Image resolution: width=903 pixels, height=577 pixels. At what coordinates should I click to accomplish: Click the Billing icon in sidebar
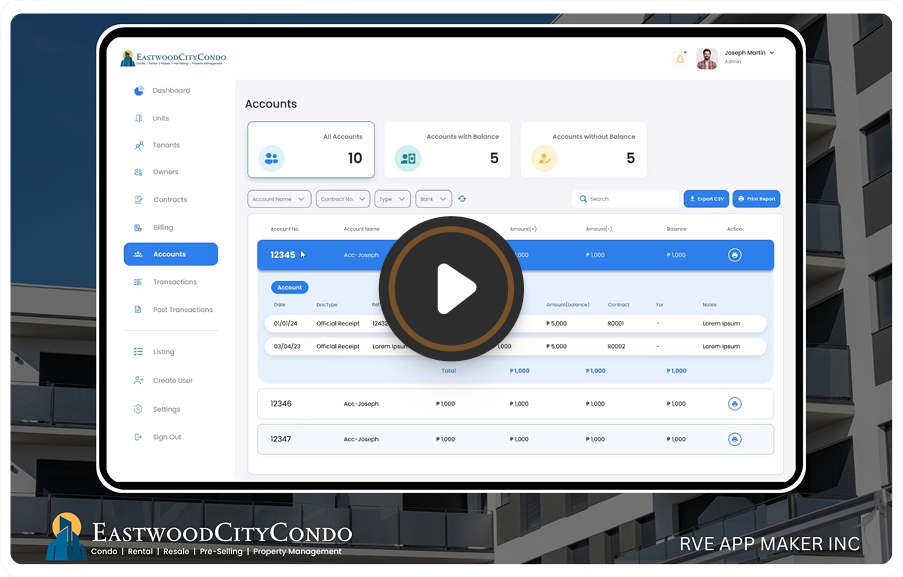(138, 227)
